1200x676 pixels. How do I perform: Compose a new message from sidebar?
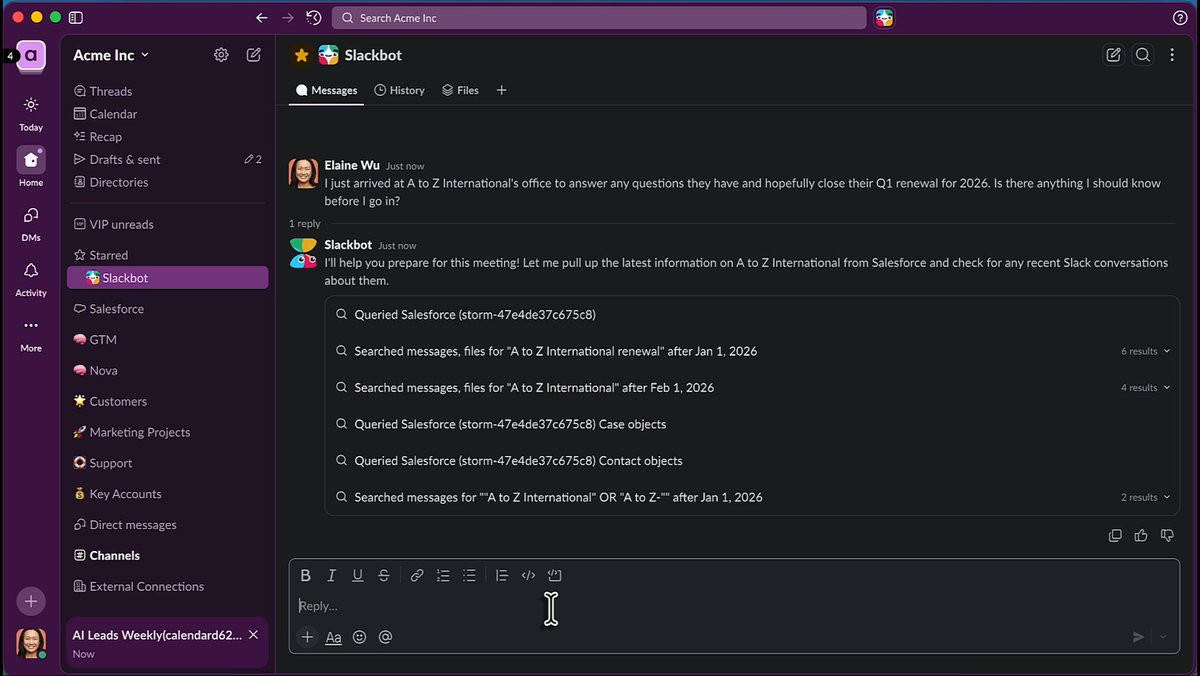tap(254, 55)
